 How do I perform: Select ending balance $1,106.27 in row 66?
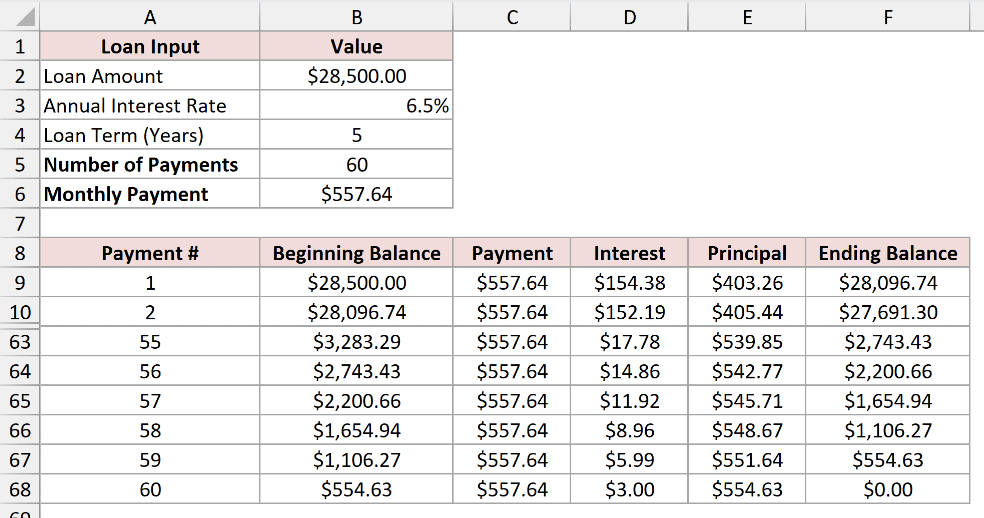point(887,430)
